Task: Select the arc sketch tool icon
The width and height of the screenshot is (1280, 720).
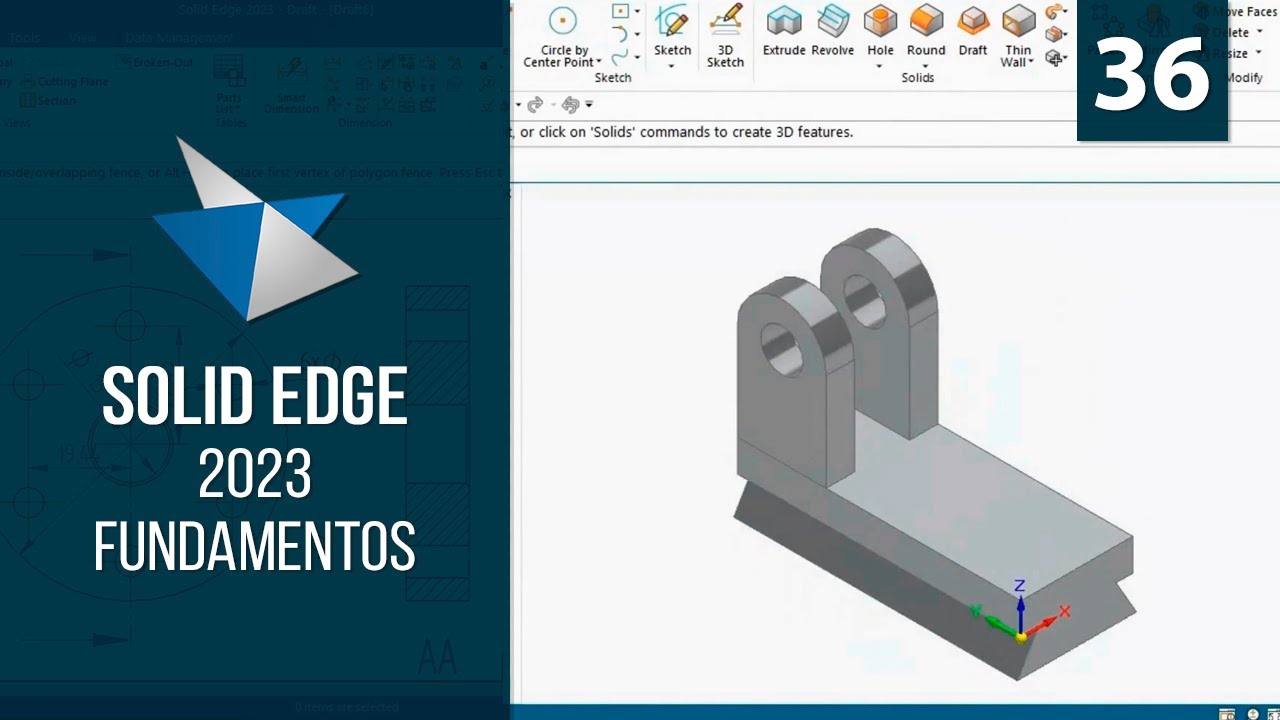Action: pyautogui.click(x=620, y=35)
